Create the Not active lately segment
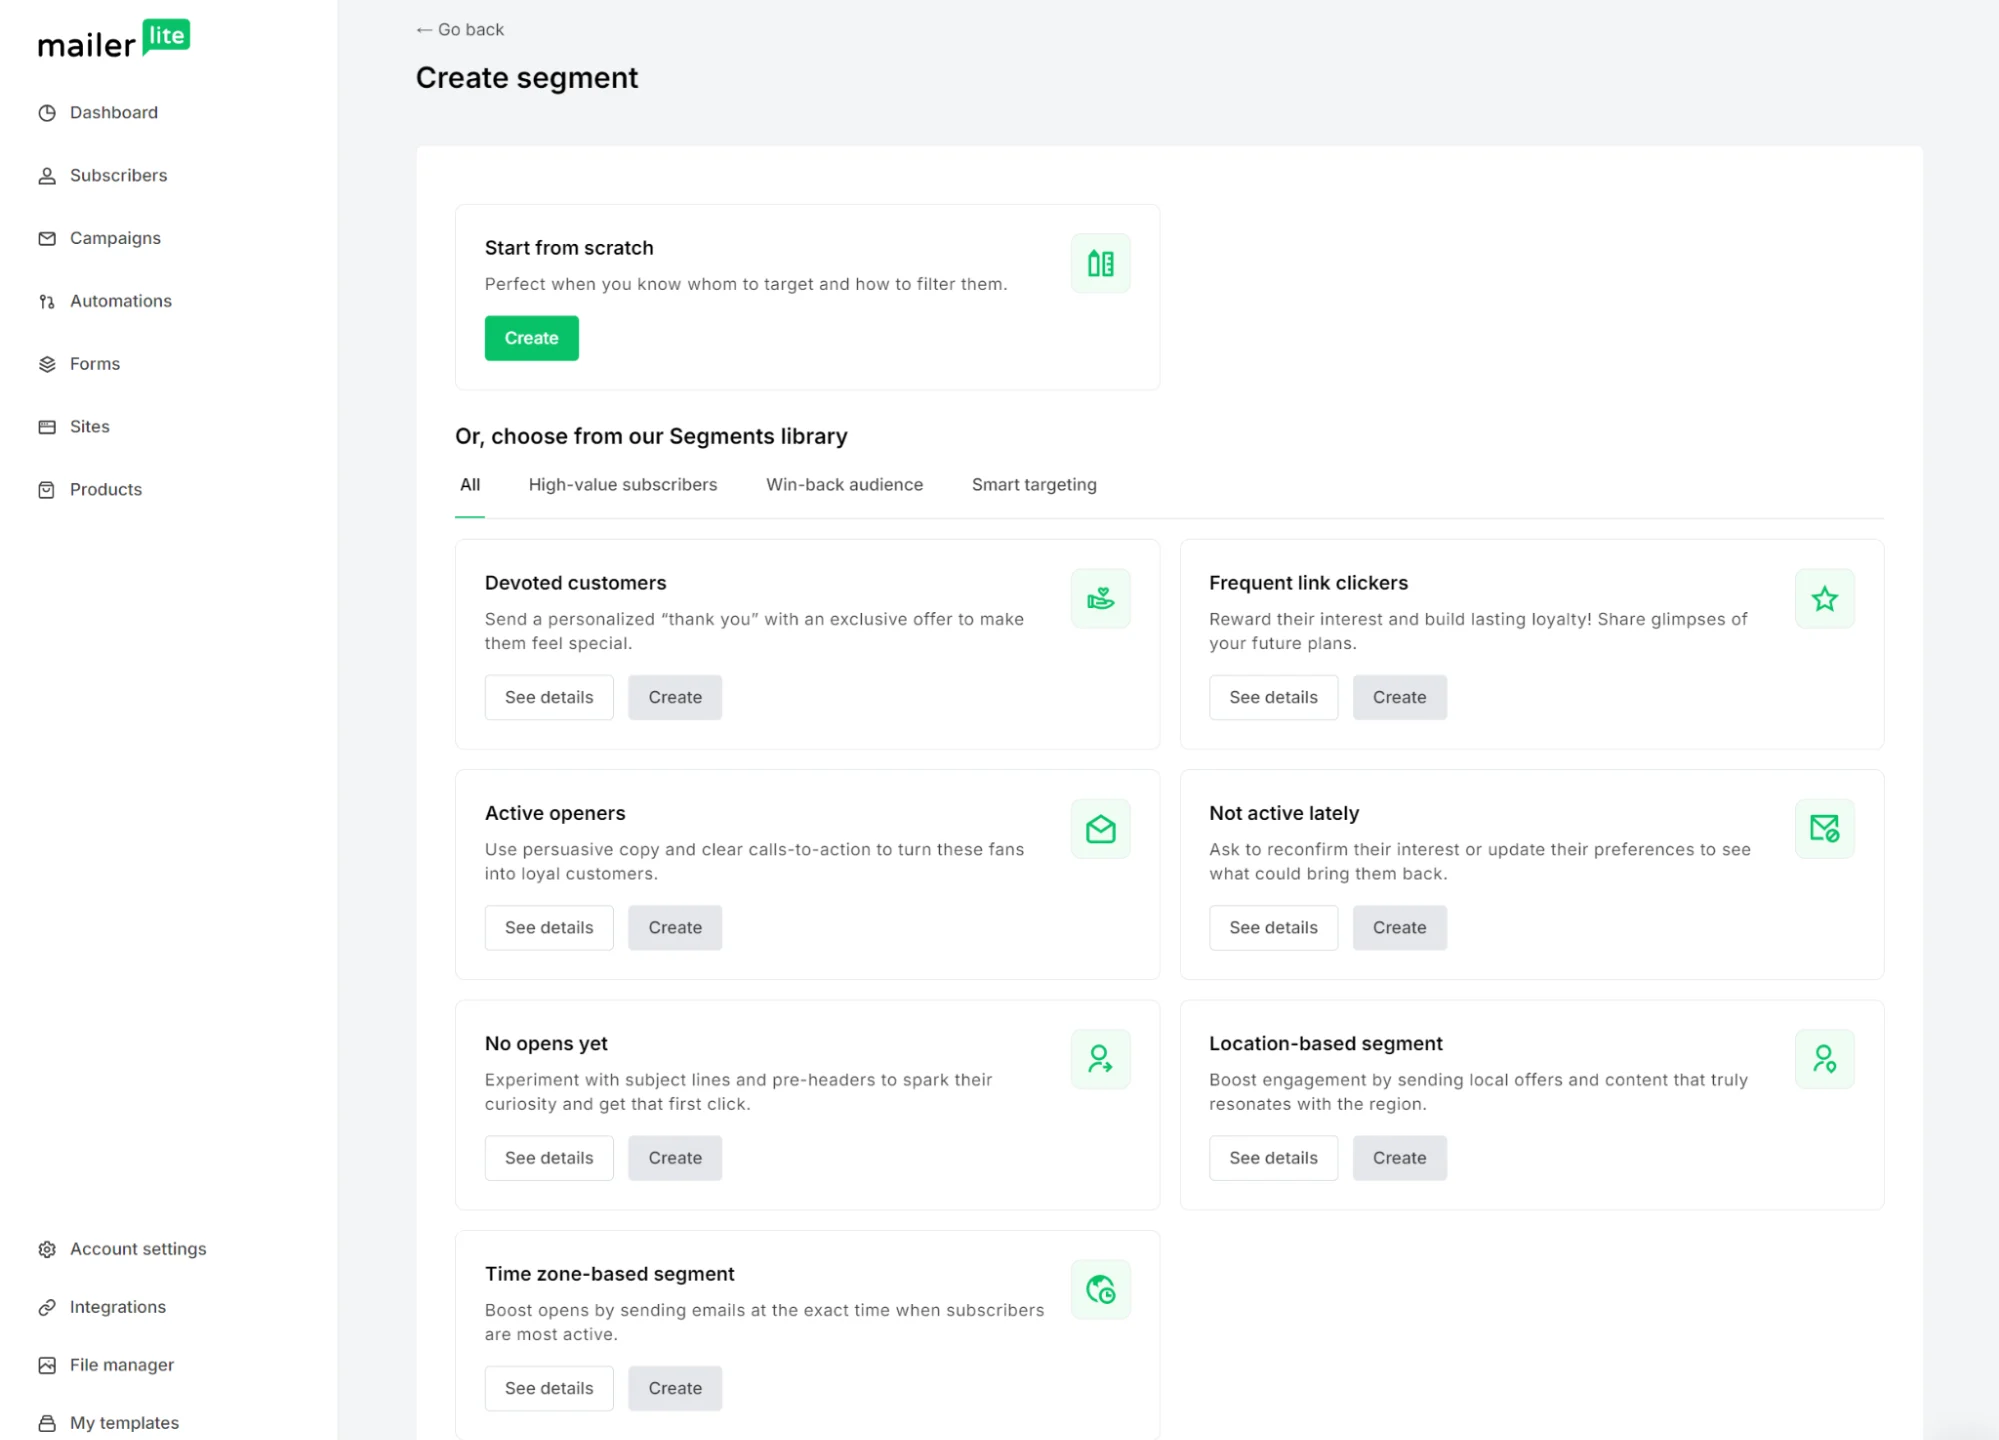The image size is (1999, 1440). coord(1399,928)
